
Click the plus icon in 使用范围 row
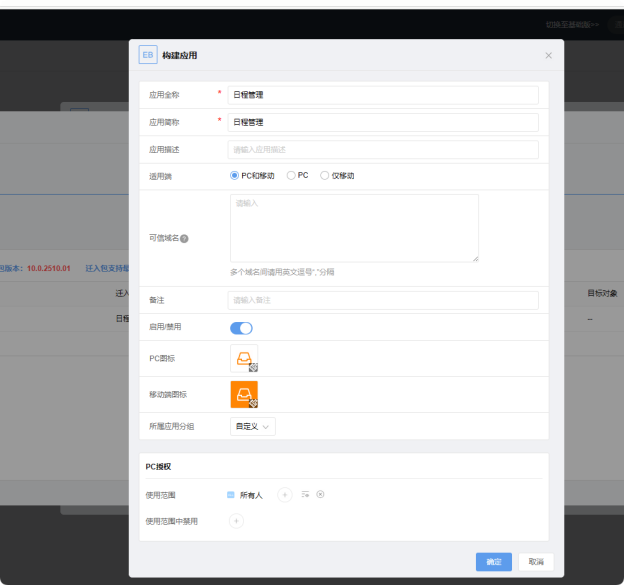pyautogui.click(x=284, y=494)
